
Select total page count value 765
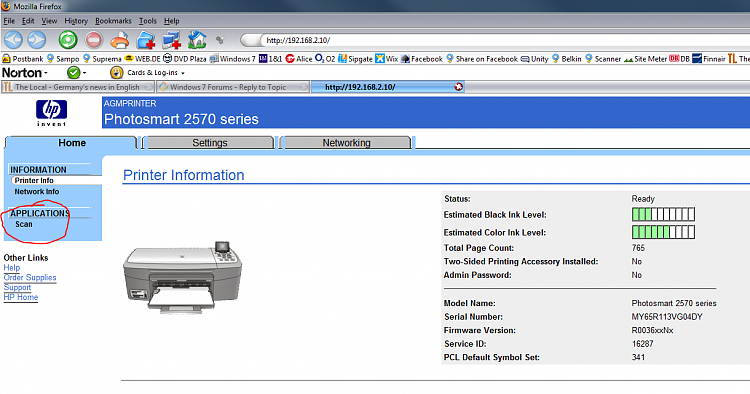(x=638, y=248)
